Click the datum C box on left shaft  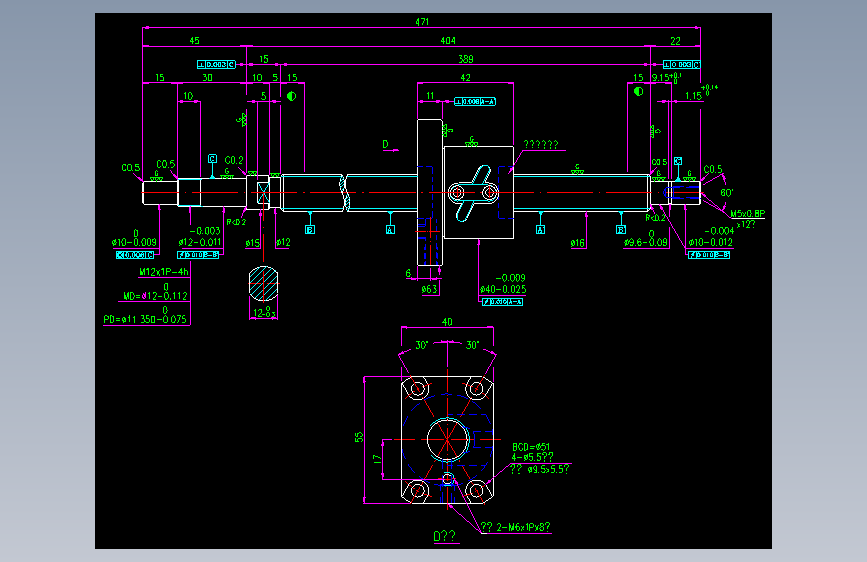(x=212, y=159)
